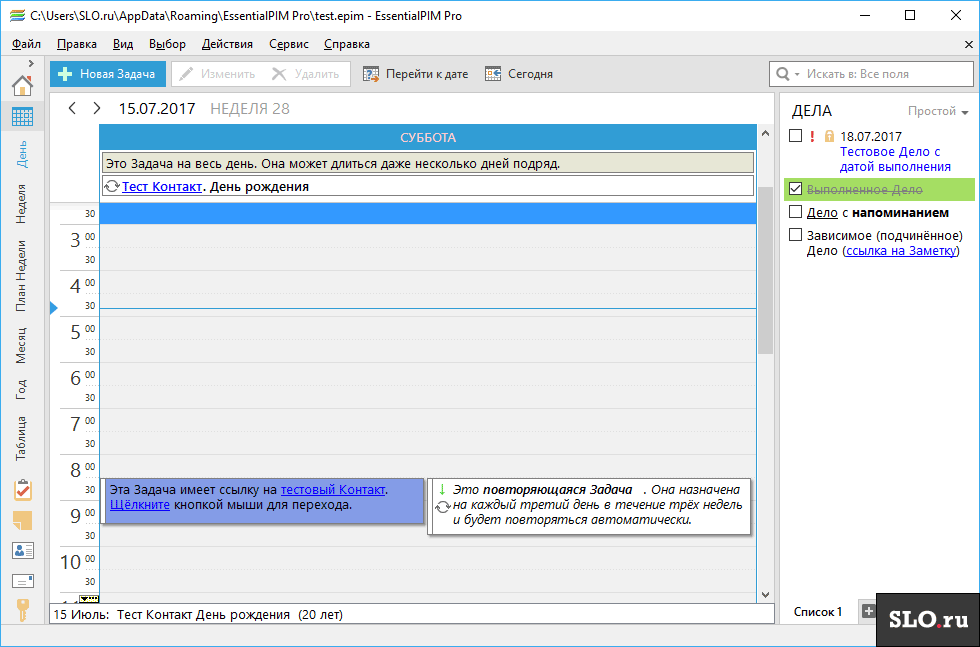Open the Contacts card icon in sidebar

(x=22, y=551)
